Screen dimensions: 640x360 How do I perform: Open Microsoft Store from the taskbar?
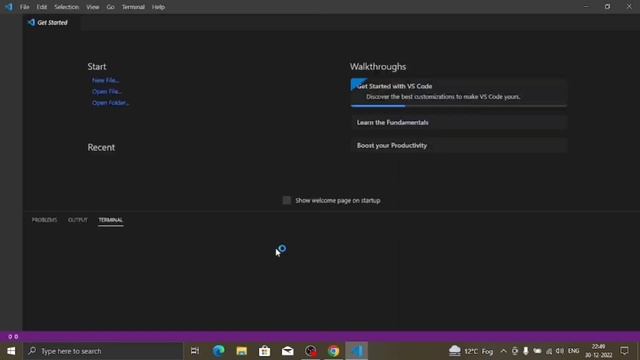click(x=264, y=351)
